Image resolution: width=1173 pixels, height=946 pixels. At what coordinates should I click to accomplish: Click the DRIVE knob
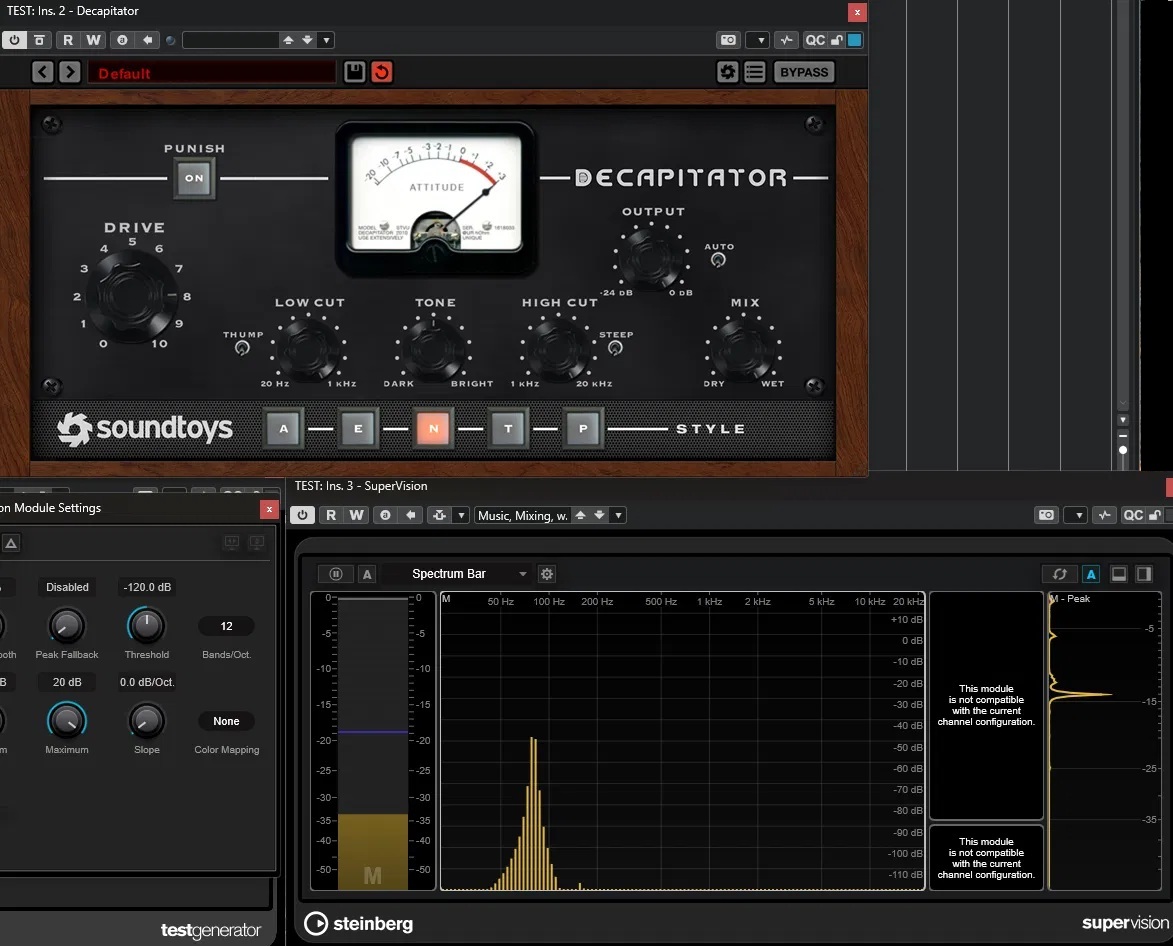click(x=132, y=296)
